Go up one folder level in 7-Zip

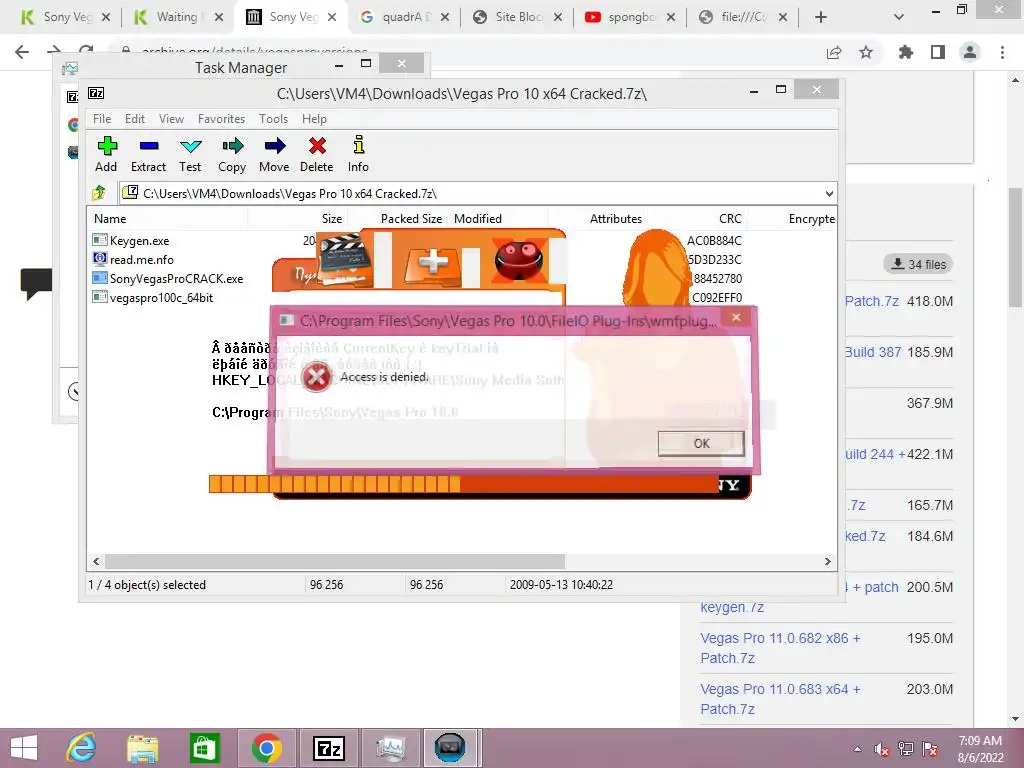99,193
